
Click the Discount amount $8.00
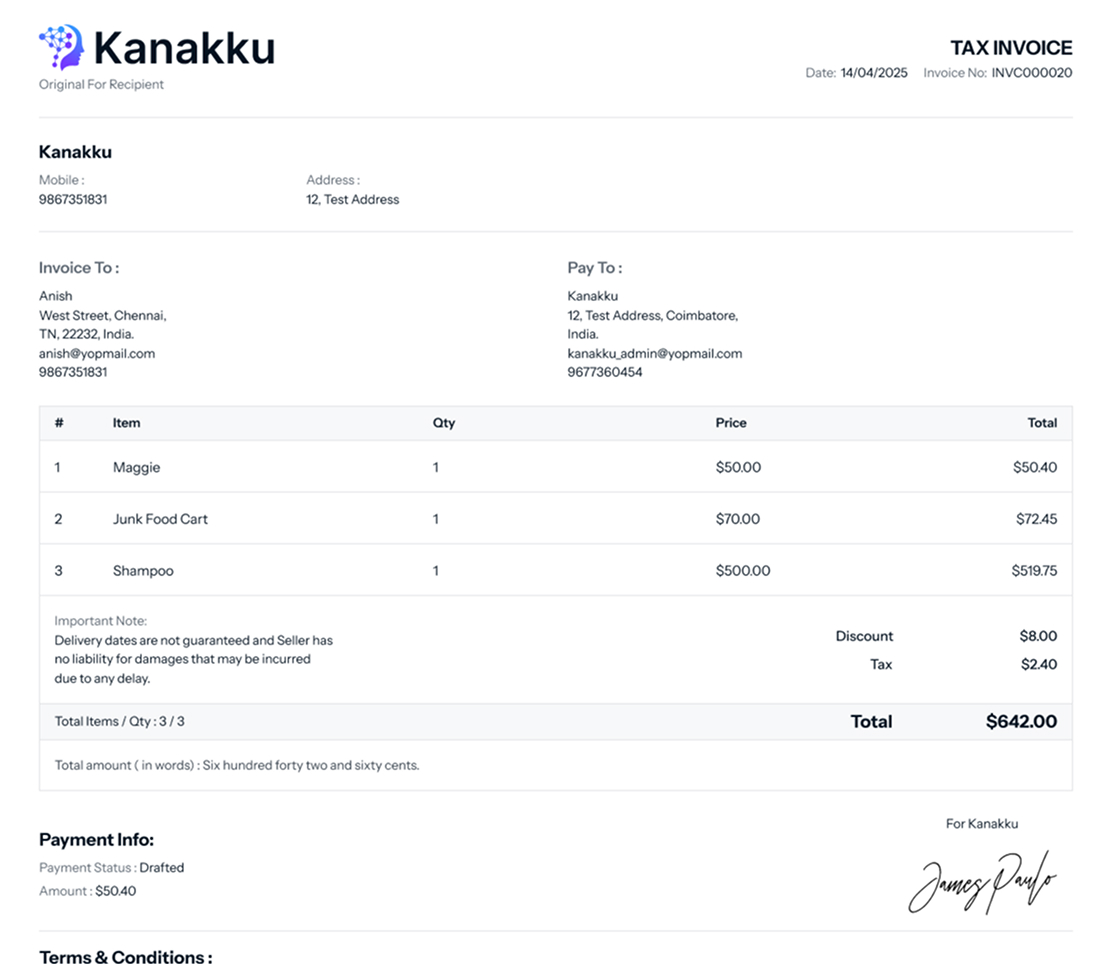[x=1038, y=636]
